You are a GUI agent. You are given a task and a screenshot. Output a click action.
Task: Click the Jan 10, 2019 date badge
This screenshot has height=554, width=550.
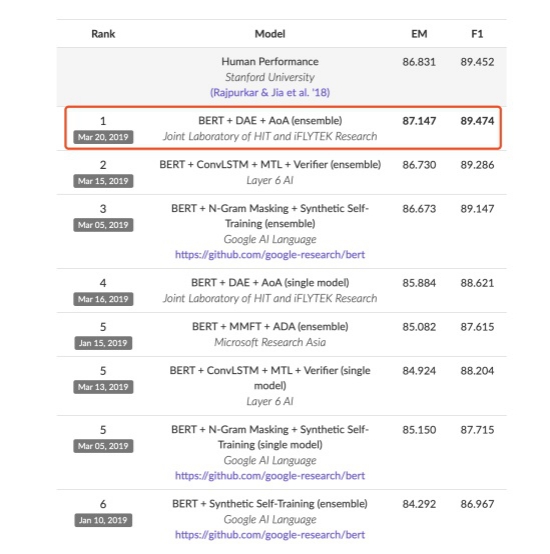click(x=103, y=520)
